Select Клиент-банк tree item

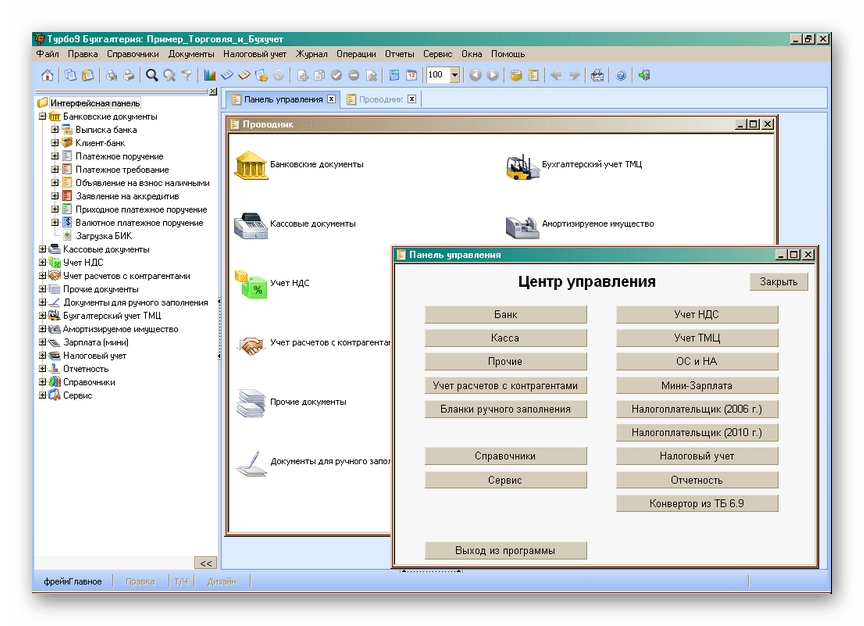tap(100, 143)
